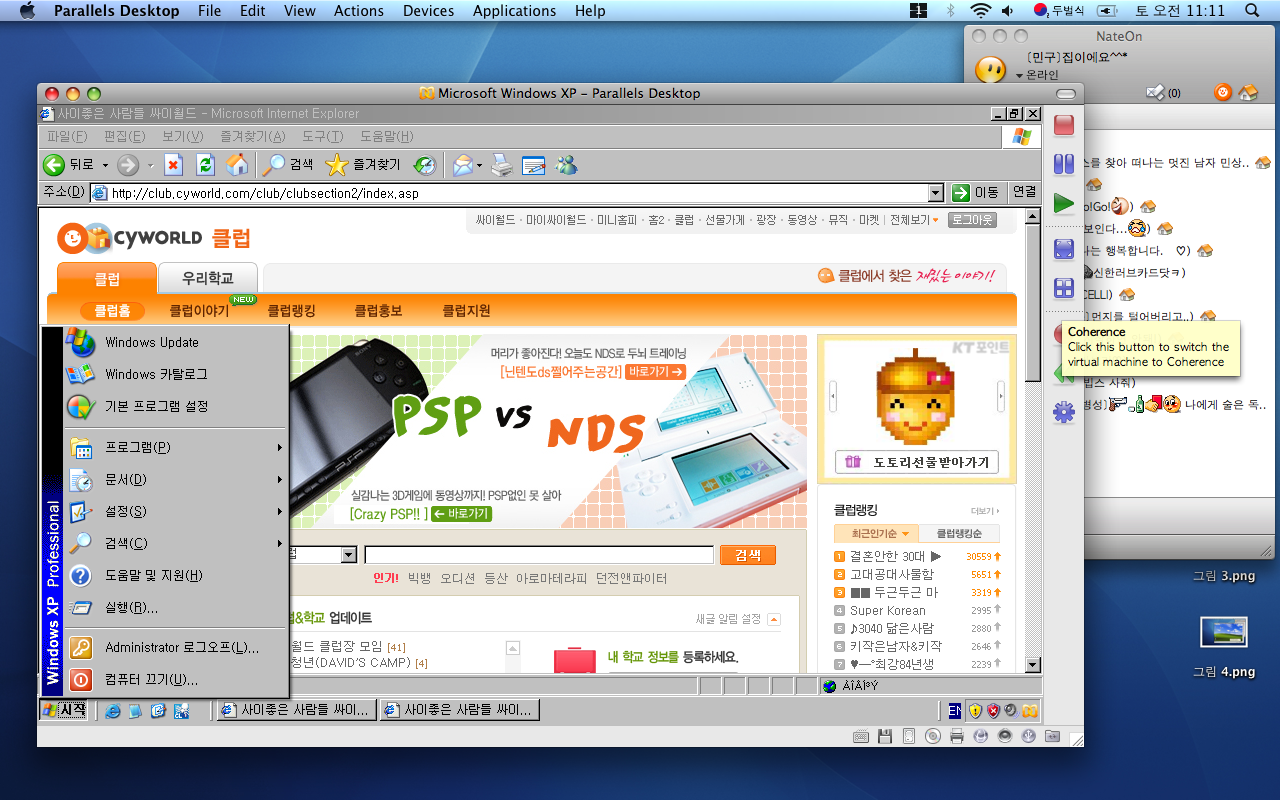
Task: Select Windows Update in Start menu
Action: click(x=176, y=342)
